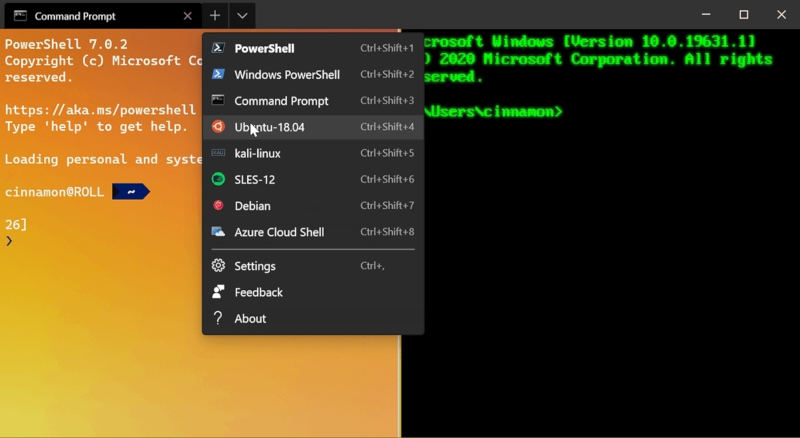
Task: Click the cinnamon@ROLL prompt text
Action: coord(54,192)
